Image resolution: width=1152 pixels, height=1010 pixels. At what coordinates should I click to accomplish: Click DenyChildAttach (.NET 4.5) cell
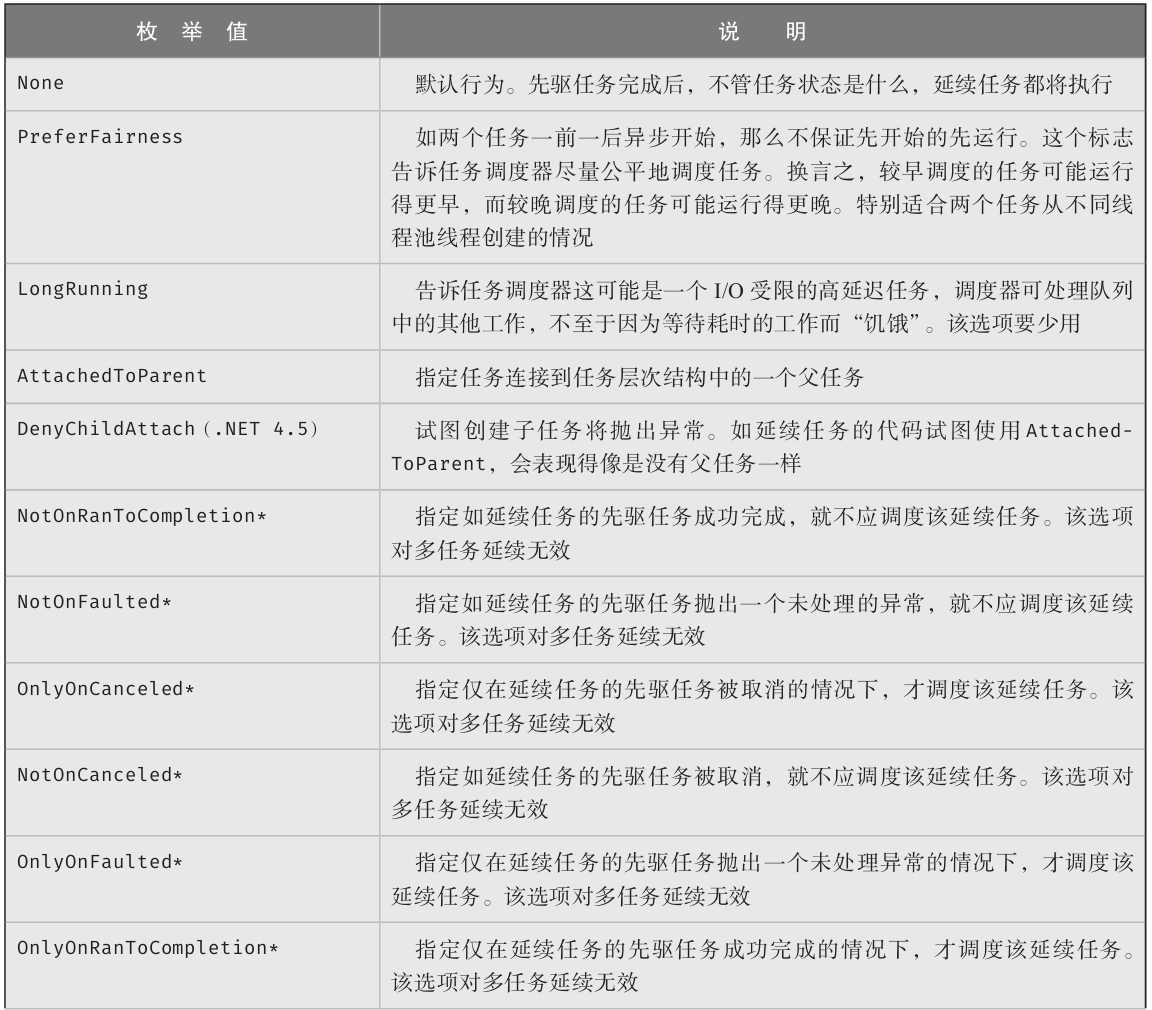pos(168,429)
